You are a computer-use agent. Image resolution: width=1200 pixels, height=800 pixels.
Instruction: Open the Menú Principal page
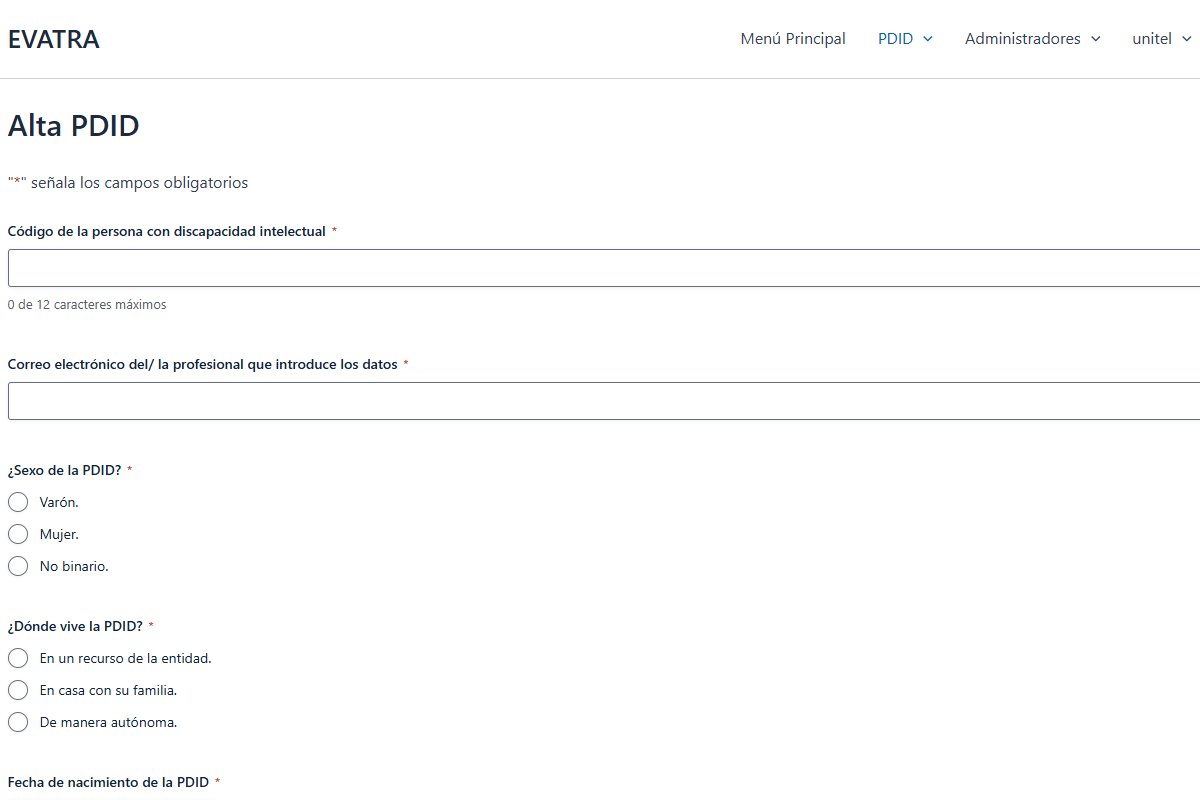pos(793,39)
